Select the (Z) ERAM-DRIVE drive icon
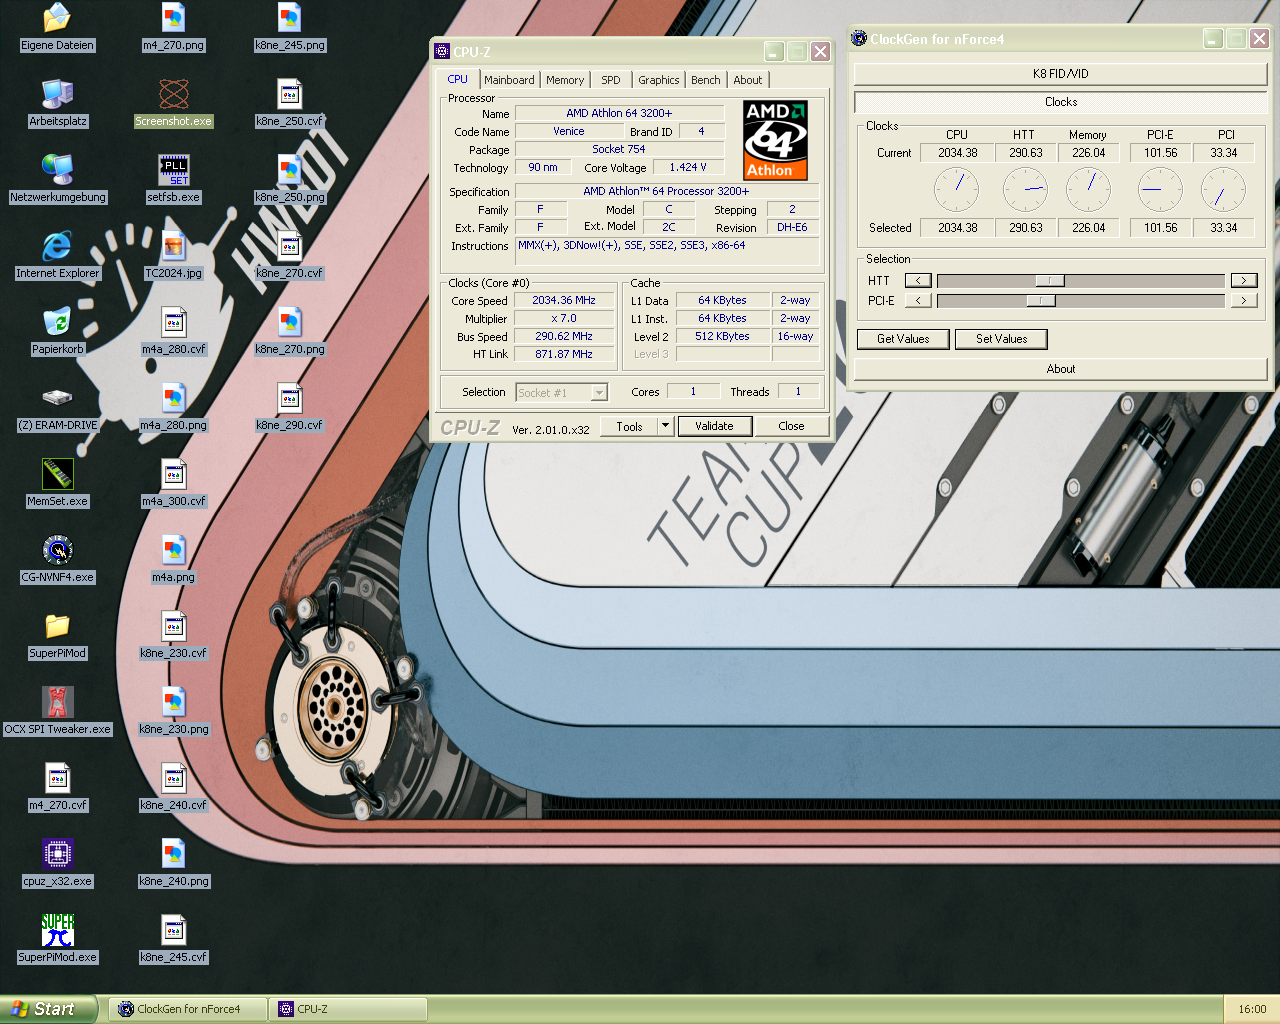1280x1024 pixels. (57, 406)
